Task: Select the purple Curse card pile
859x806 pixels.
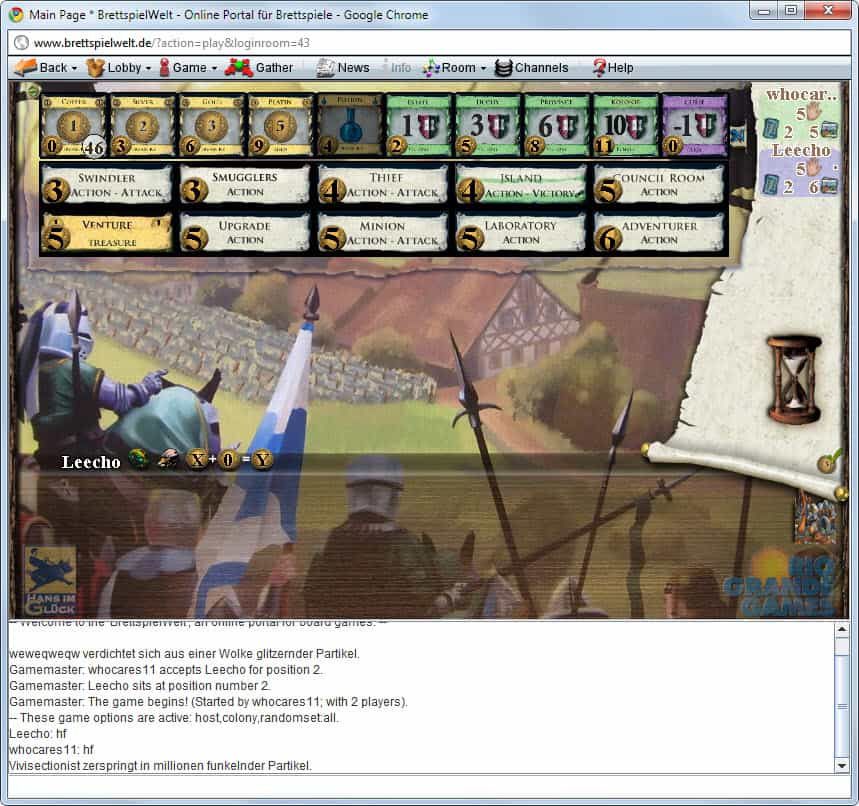Action: [695, 125]
